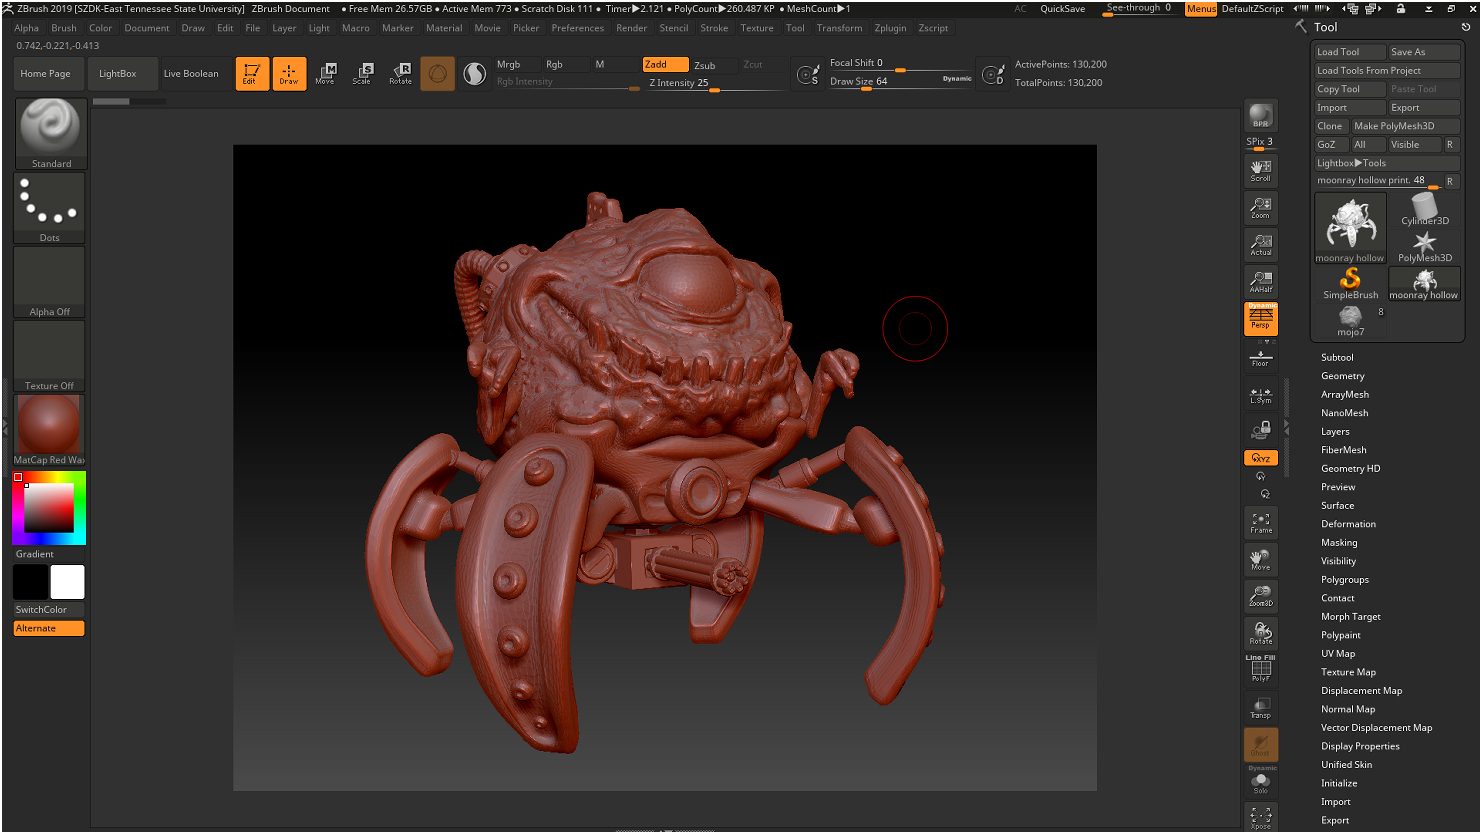Expand the Deformation section
The height and width of the screenshot is (832, 1480).
pos(1348,524)
